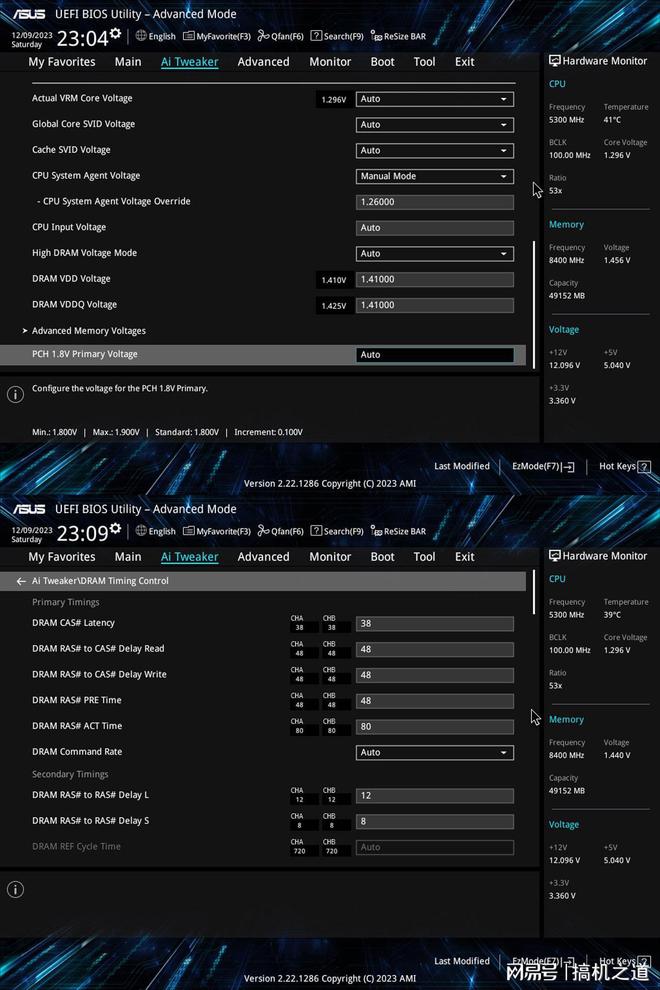Image resolution: width=660 pixels, height=990 pixels.
Task: Select Ai Tweaker tab on 23:04 screen
Action: 189,62
